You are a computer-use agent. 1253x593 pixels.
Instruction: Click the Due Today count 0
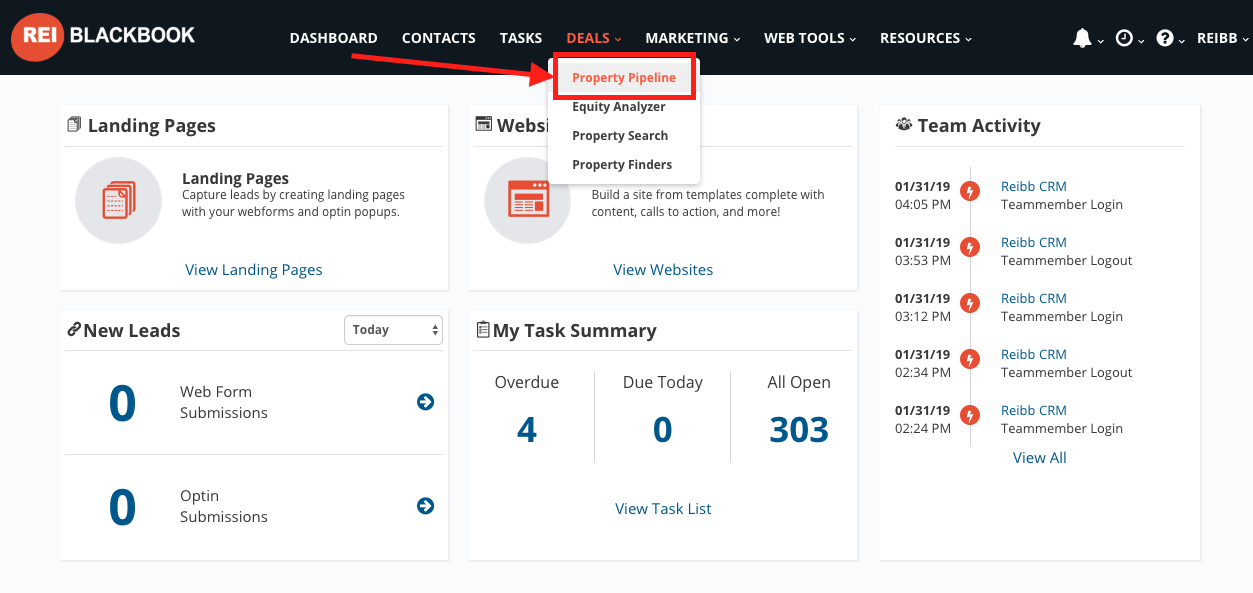pyautogui.click(x=663, y=430)
